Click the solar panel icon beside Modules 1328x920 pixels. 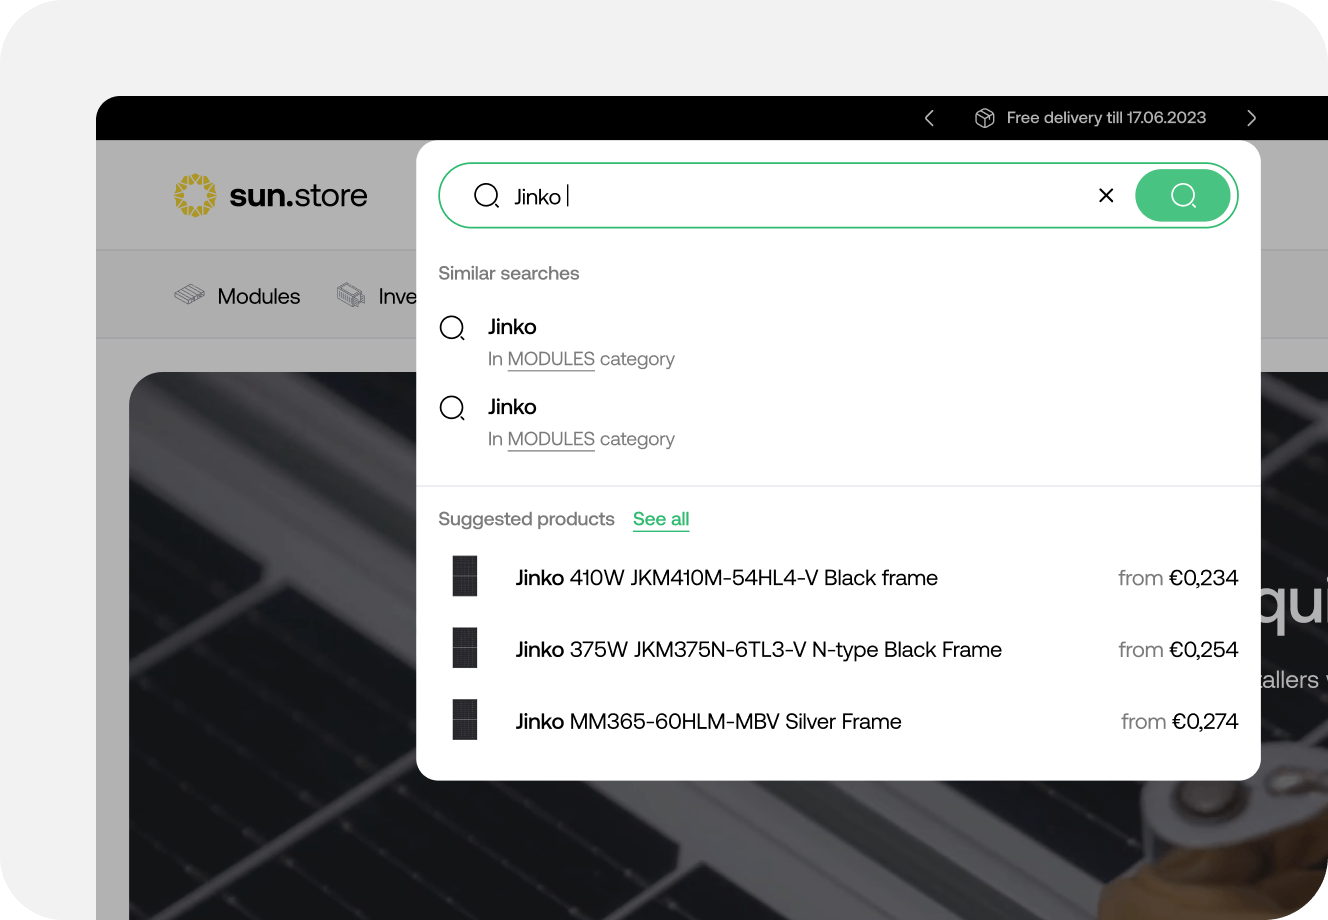point(189,295)
